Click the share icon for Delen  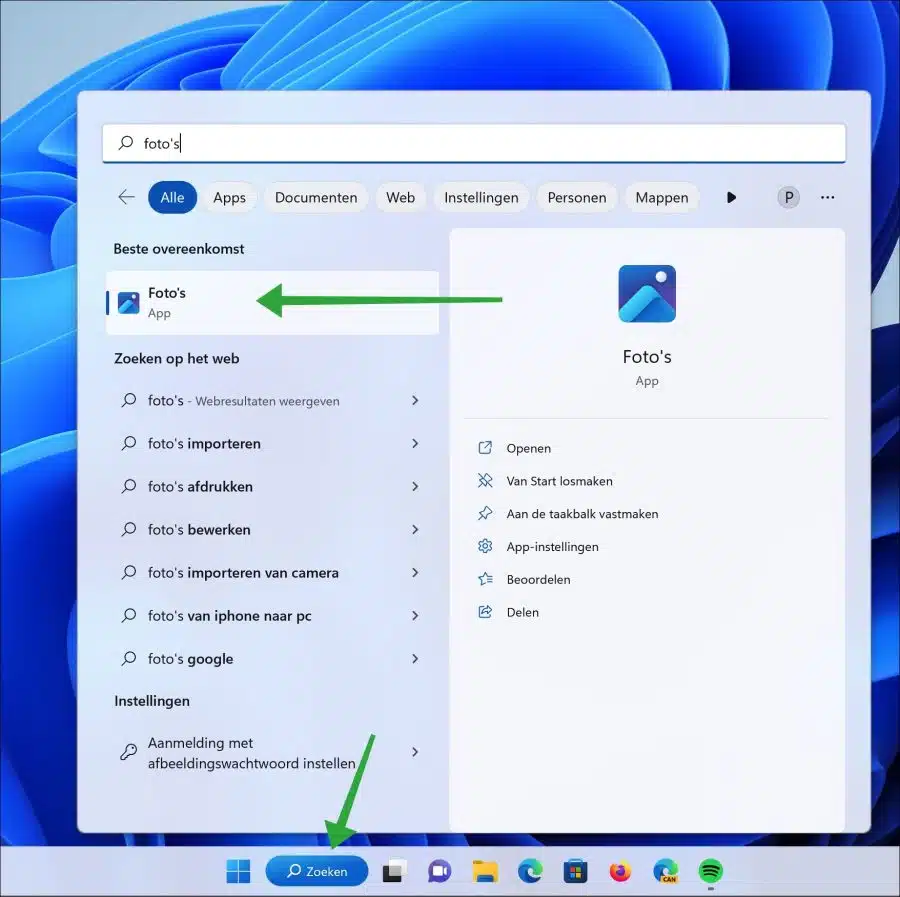click(485, 612)
